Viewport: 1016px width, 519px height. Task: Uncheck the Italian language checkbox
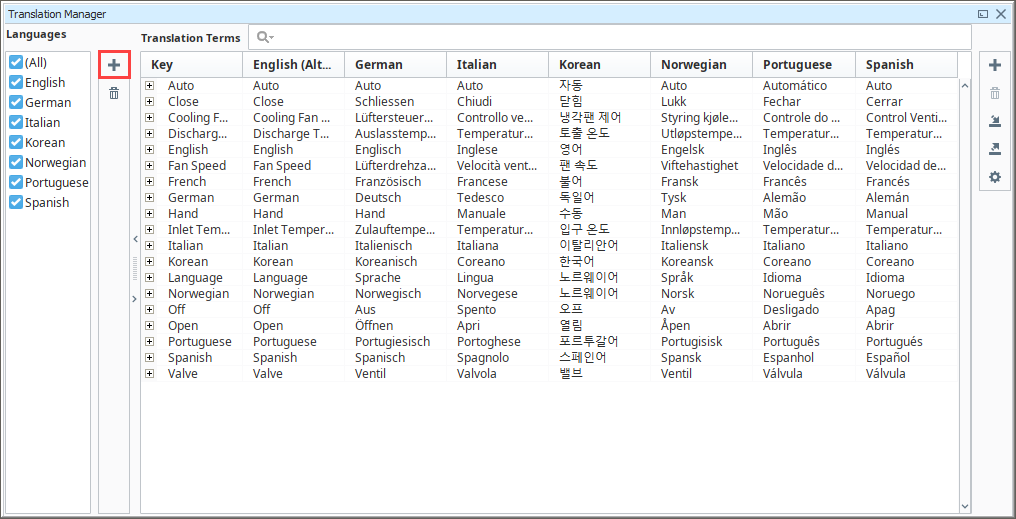pyautogui.click(x=16, y=123)
